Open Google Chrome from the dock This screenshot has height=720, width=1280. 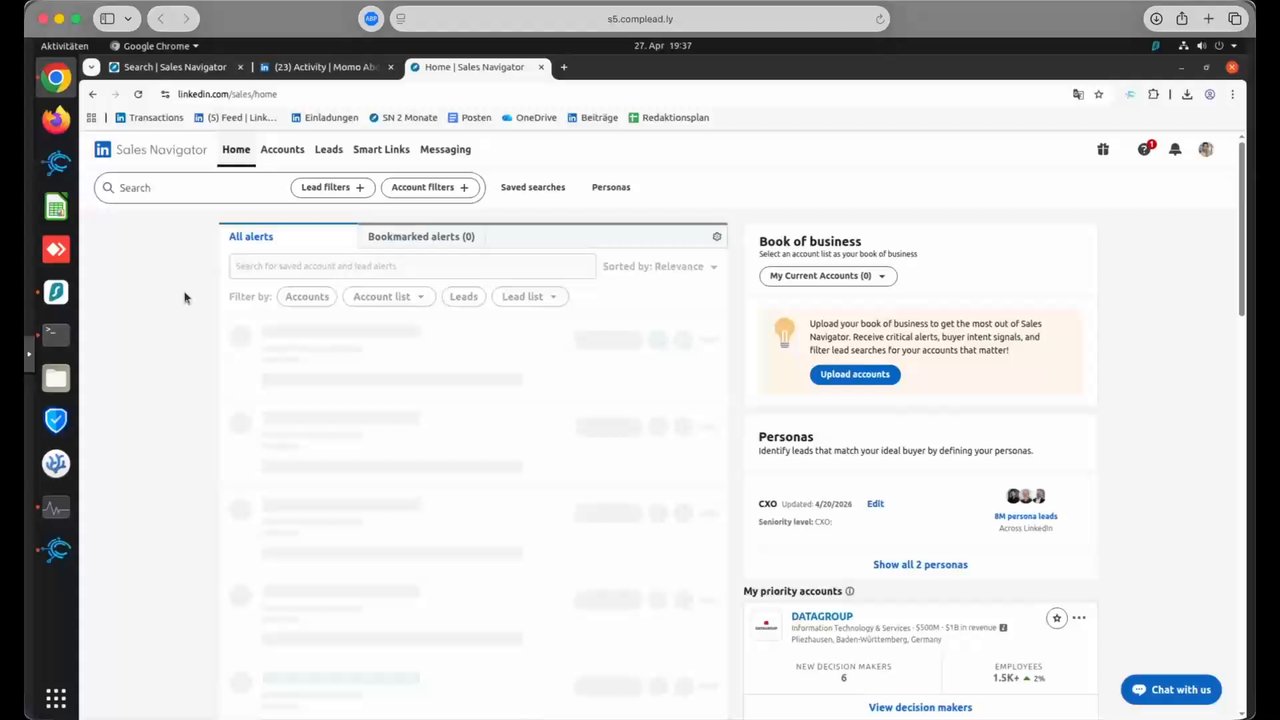(56, 78)
